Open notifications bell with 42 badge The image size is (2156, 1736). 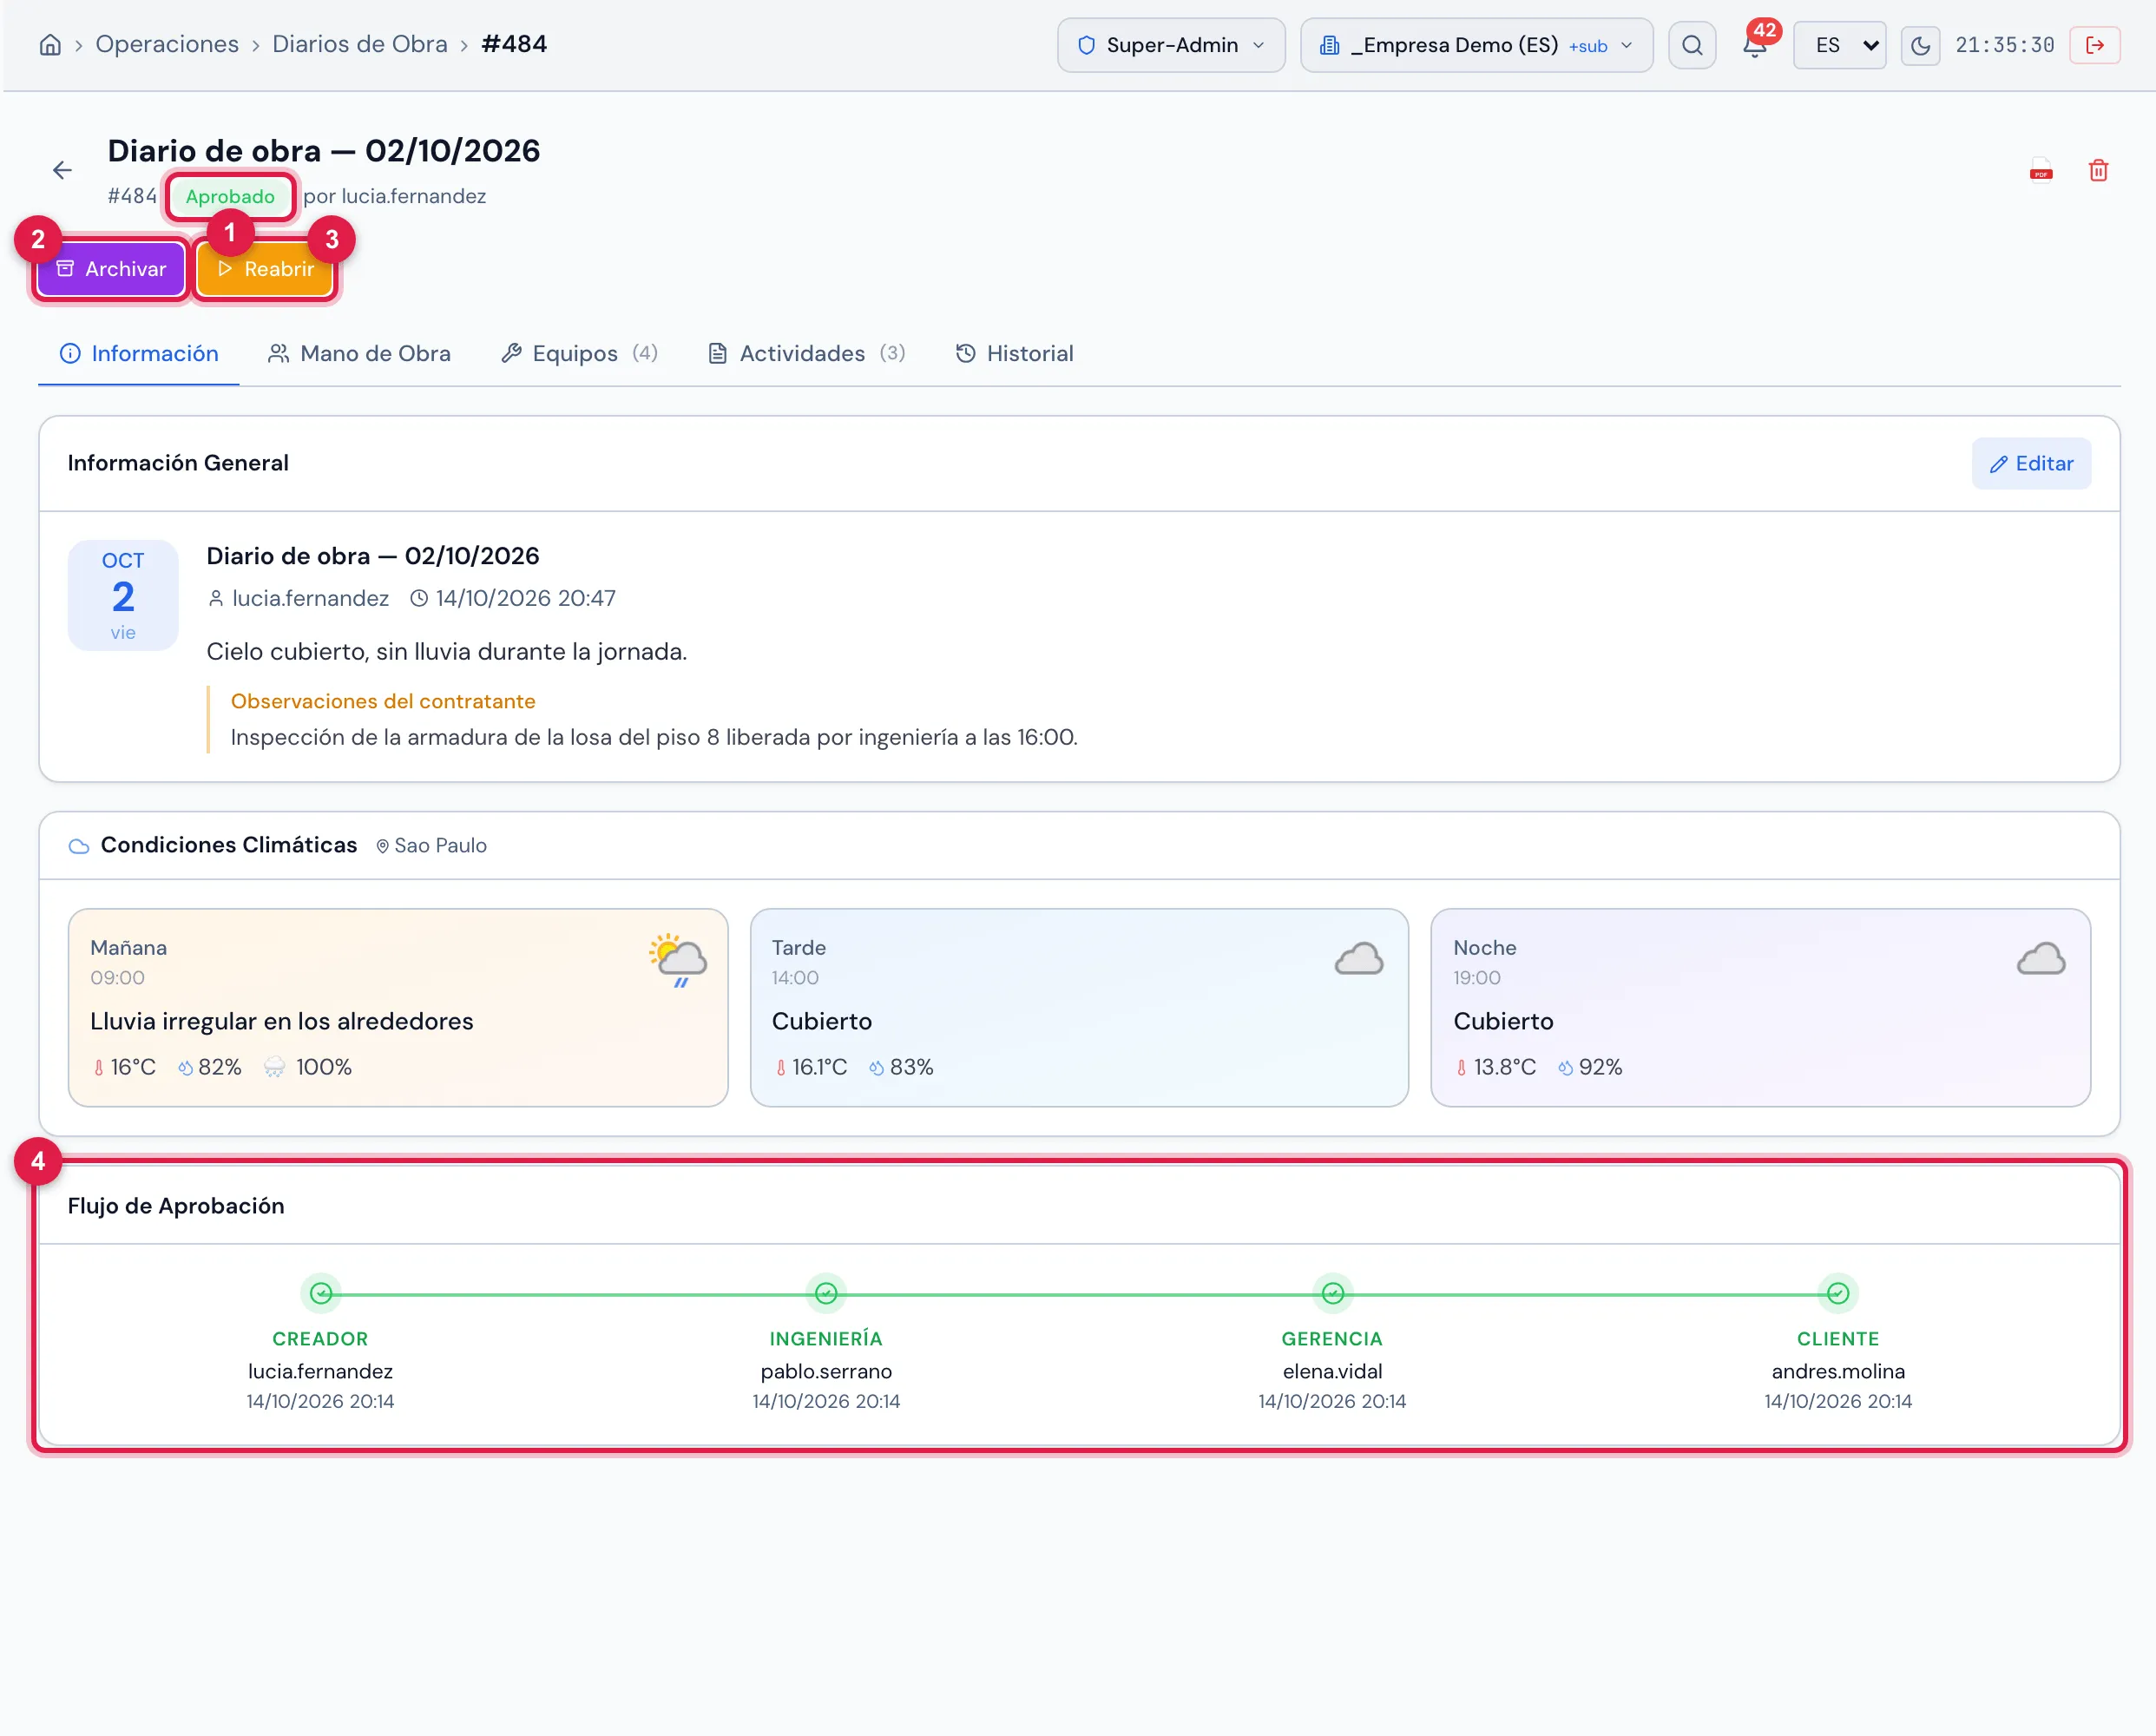(x=1755, y=45)
